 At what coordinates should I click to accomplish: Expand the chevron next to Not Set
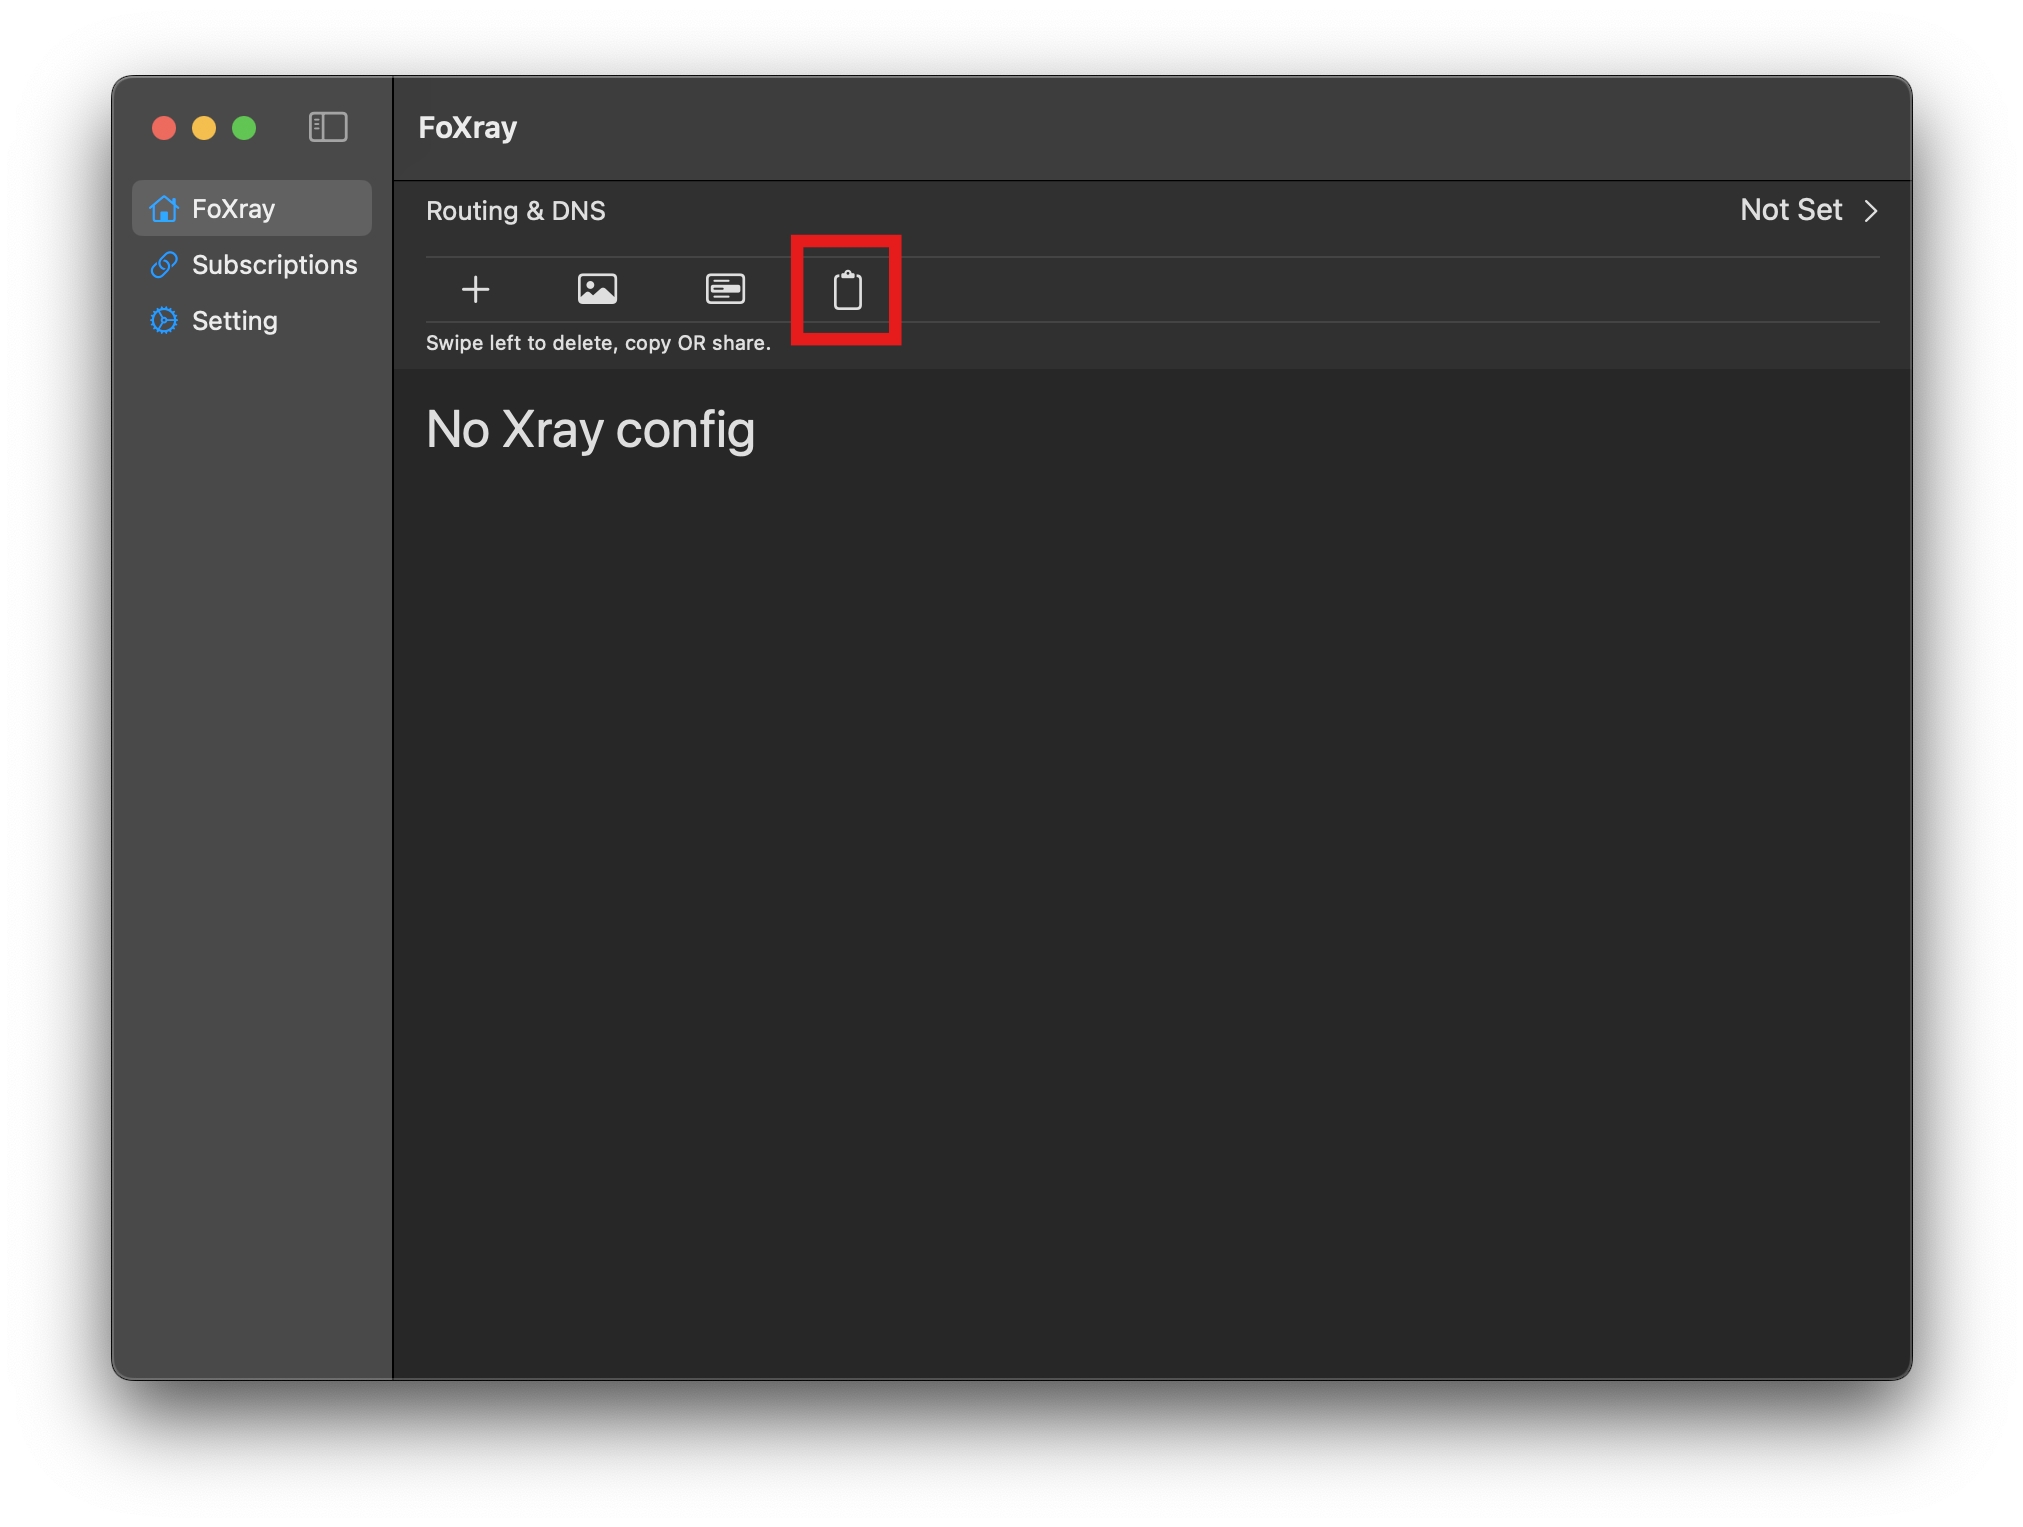click(1871, 211)
